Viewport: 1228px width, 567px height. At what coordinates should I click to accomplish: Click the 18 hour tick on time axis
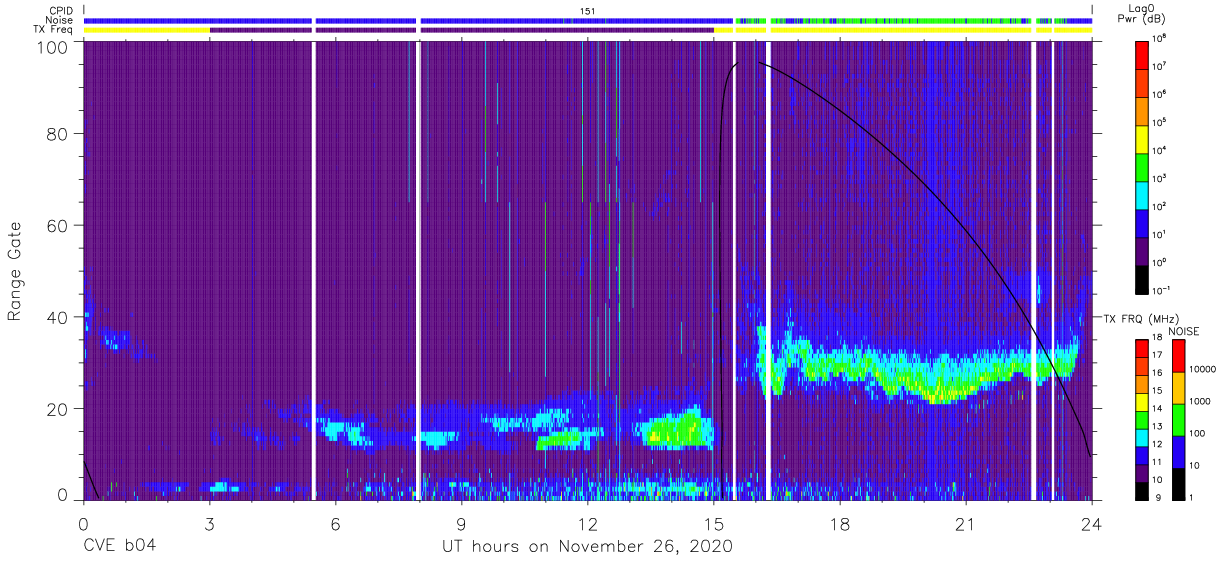(840, 523)
